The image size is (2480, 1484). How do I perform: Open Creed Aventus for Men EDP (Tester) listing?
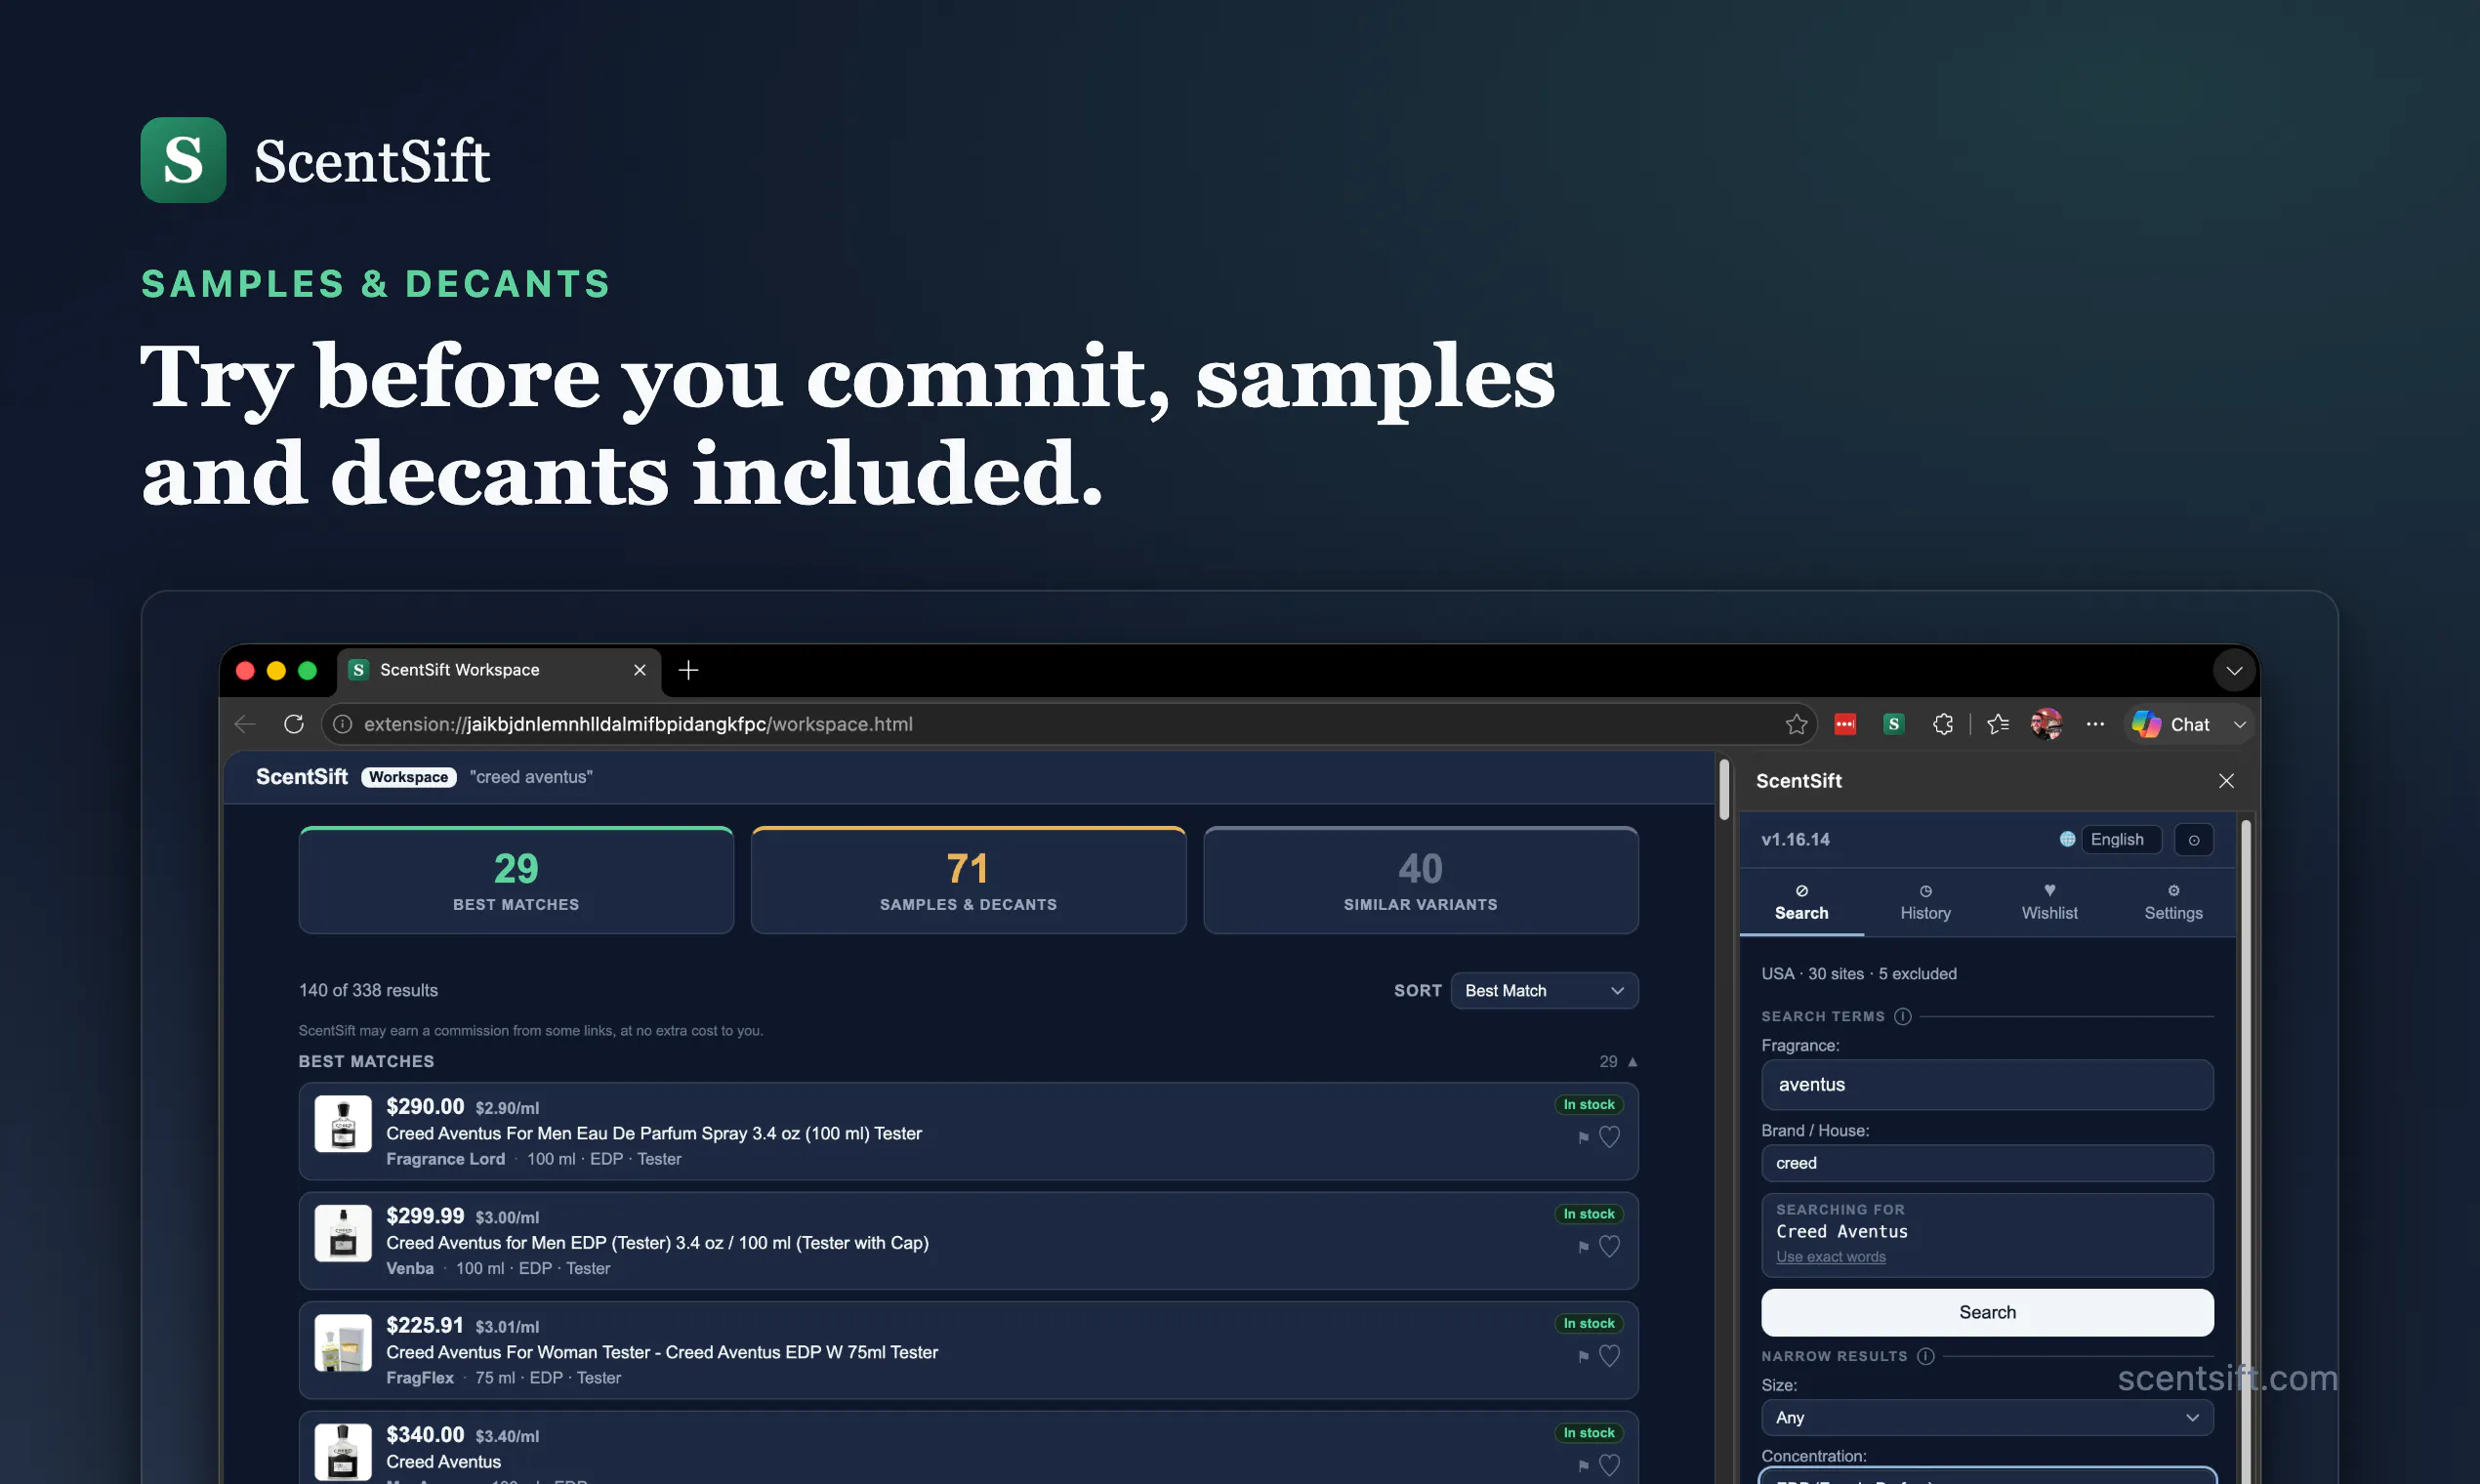click(657, 1243)
